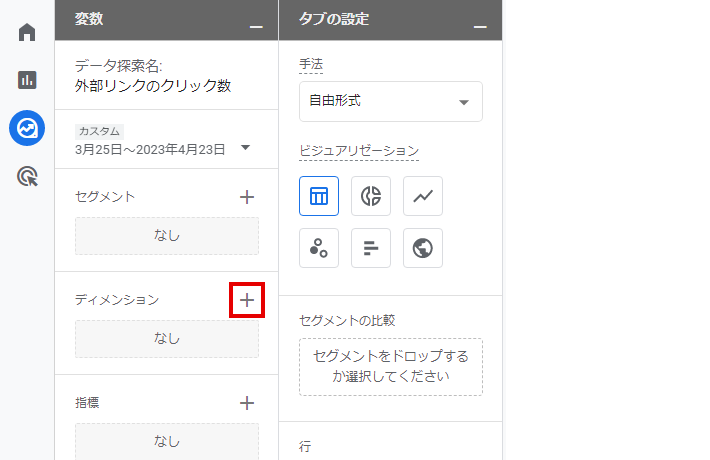Click the empty ディメンション なし box
Screen dimensions: 710x460
click(167, 339)
